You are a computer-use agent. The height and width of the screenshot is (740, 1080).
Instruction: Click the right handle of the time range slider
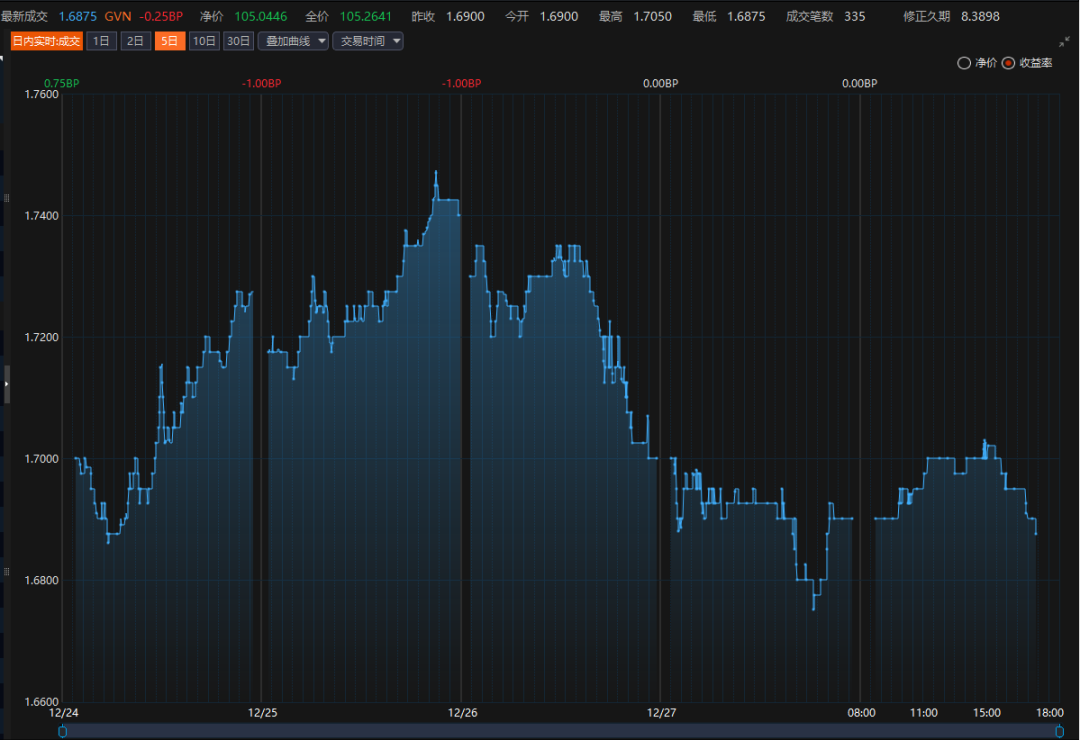1059,731
